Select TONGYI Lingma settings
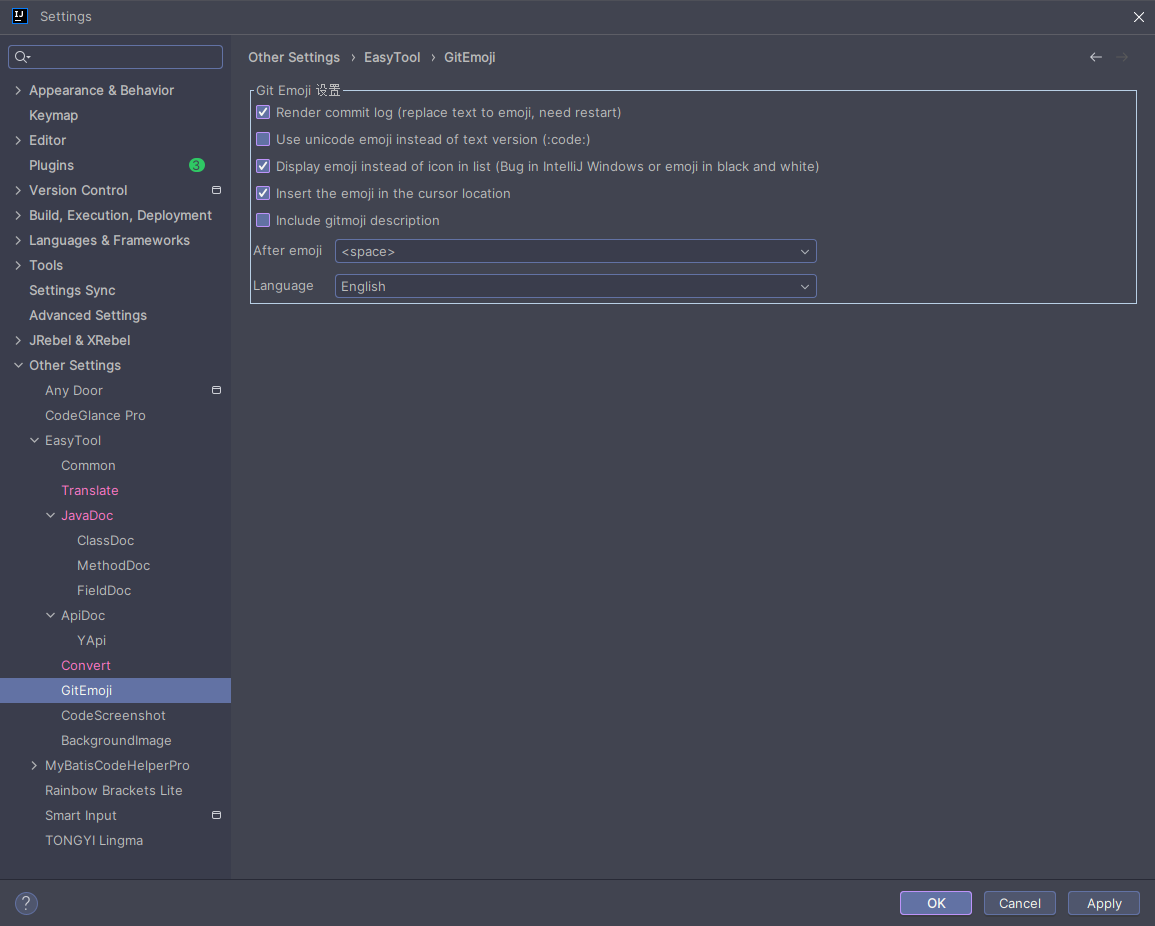Screen dimensions: 1155x926 coord(94,841)
